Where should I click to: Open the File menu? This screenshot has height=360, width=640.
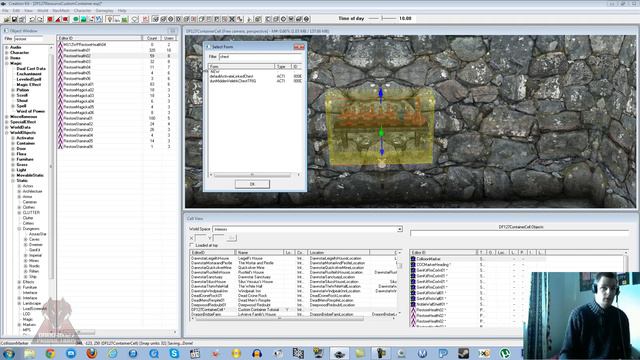5,11
